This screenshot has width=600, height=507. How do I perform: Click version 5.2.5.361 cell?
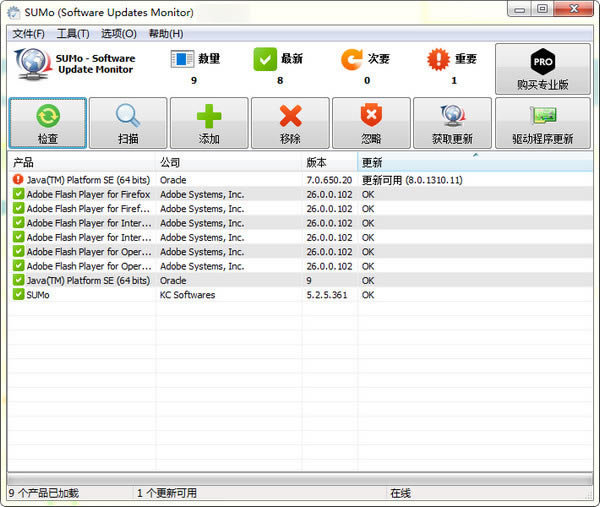pyautogui.click(x=327, y=295)
